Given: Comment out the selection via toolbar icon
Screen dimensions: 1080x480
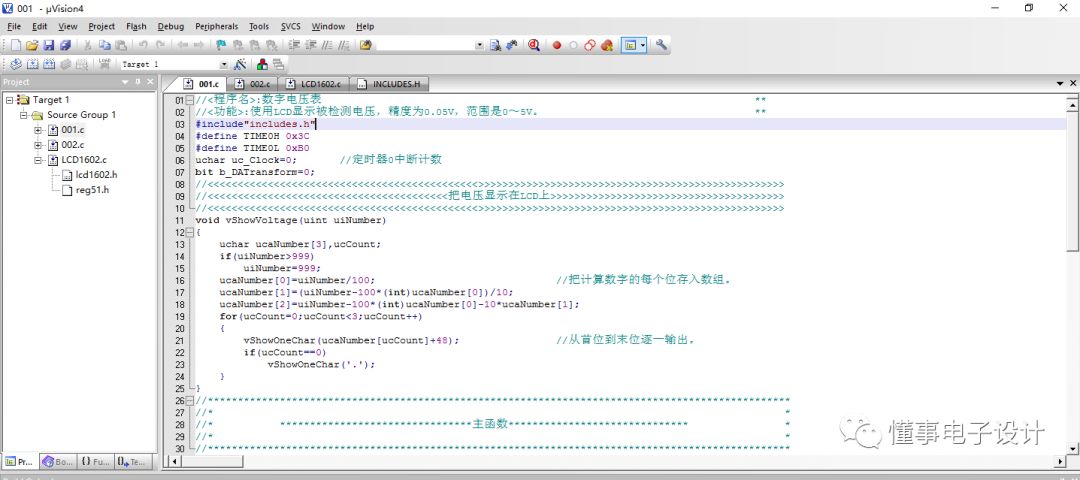Looking at the screenshot, I should pos(327,45).
